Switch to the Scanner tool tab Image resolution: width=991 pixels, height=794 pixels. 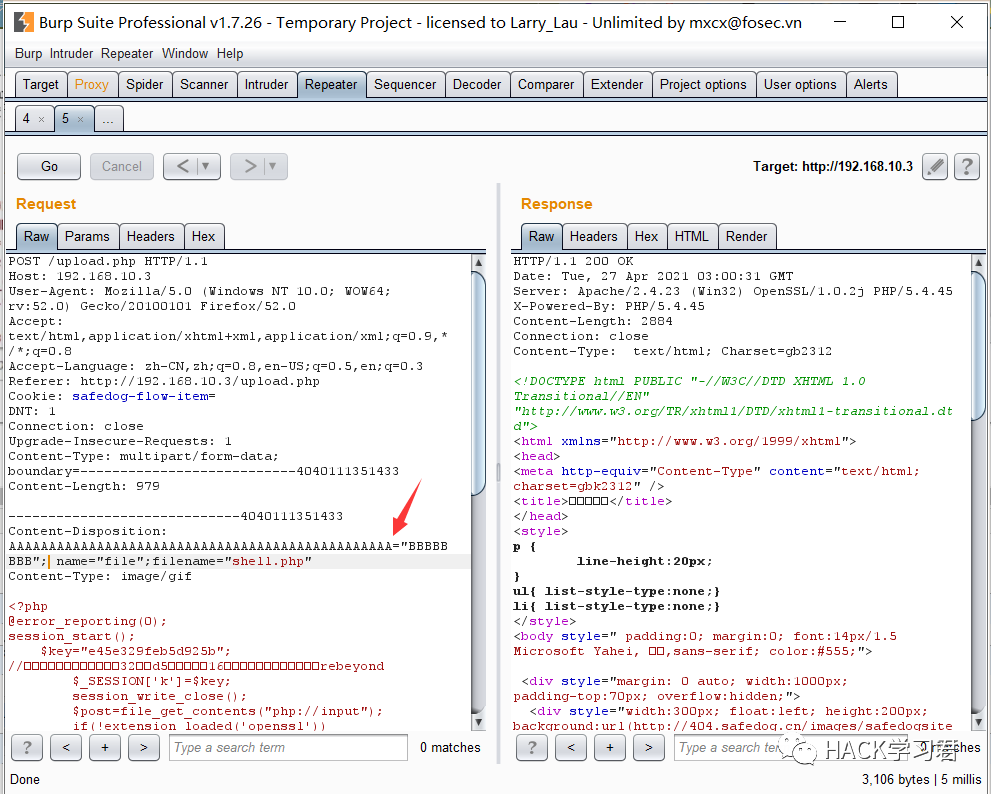tap(204, 85)
